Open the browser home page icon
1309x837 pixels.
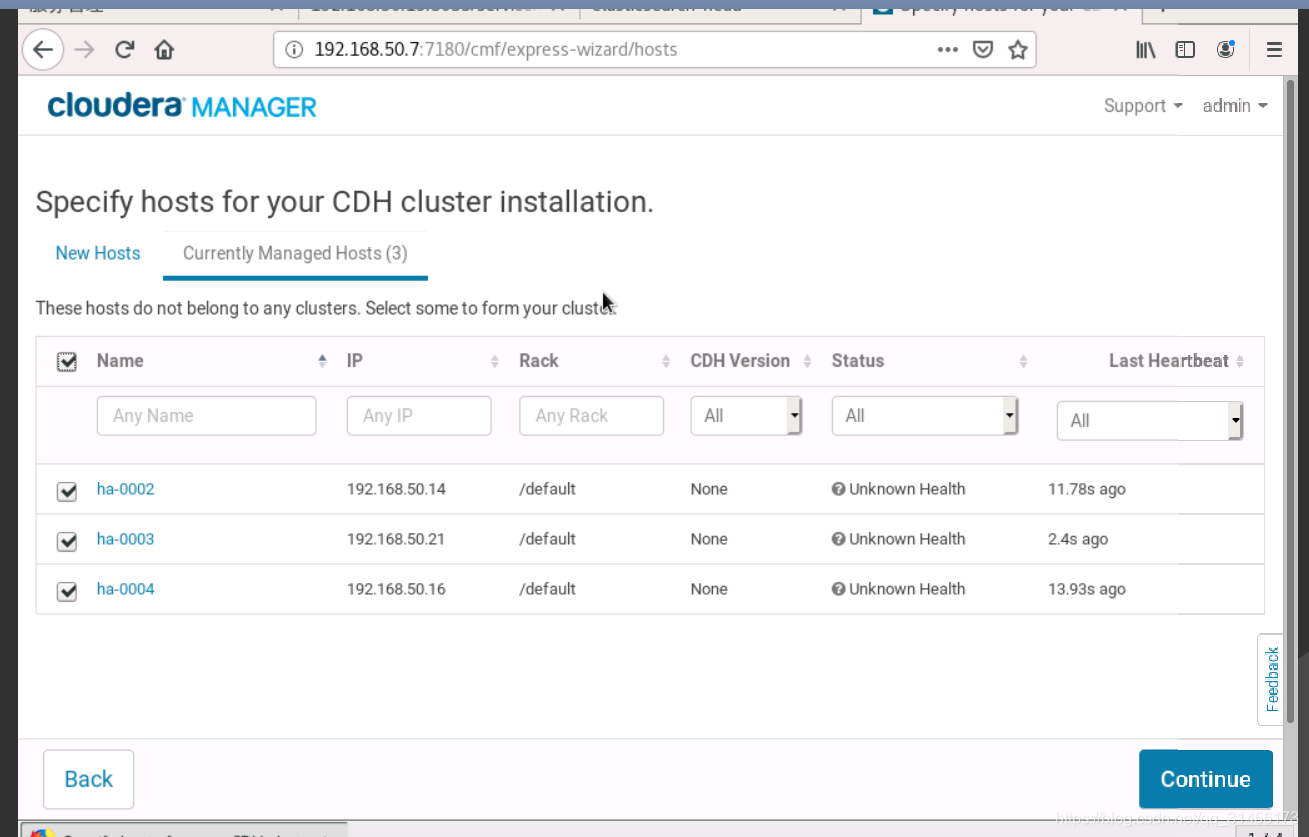pos(164,49)
